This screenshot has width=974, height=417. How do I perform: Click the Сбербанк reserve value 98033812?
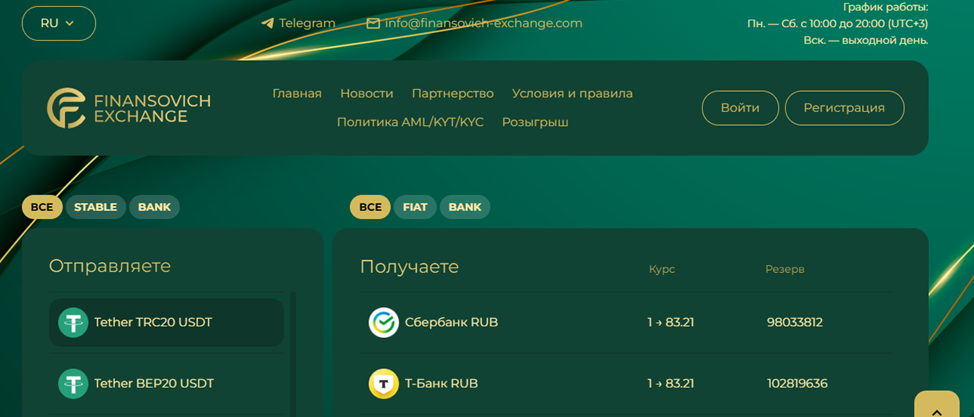click(794, 323)
